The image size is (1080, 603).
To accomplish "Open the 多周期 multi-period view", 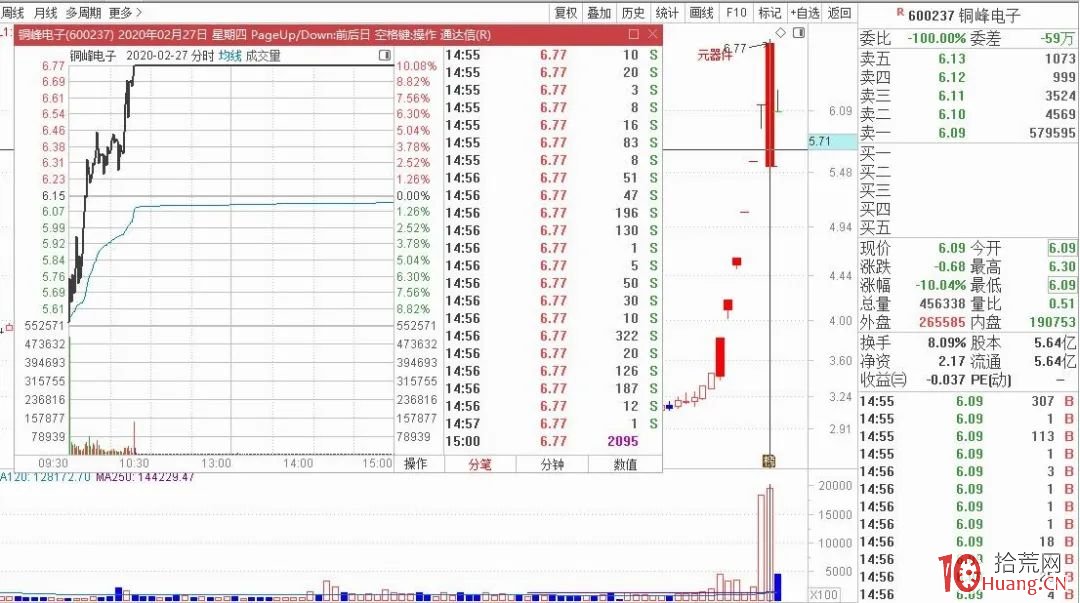I will click(83, 12).
